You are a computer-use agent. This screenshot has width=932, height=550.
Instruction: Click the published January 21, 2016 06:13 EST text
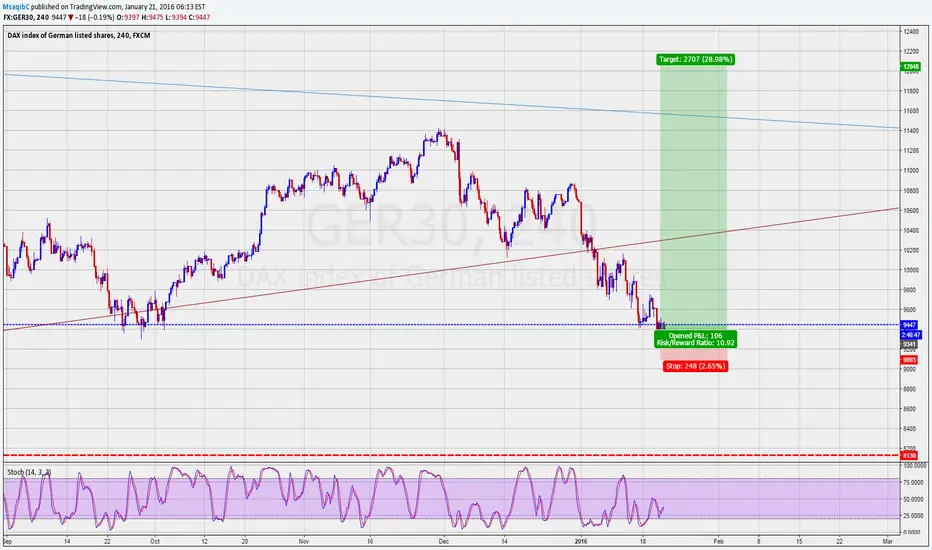(x=118, y=7)
